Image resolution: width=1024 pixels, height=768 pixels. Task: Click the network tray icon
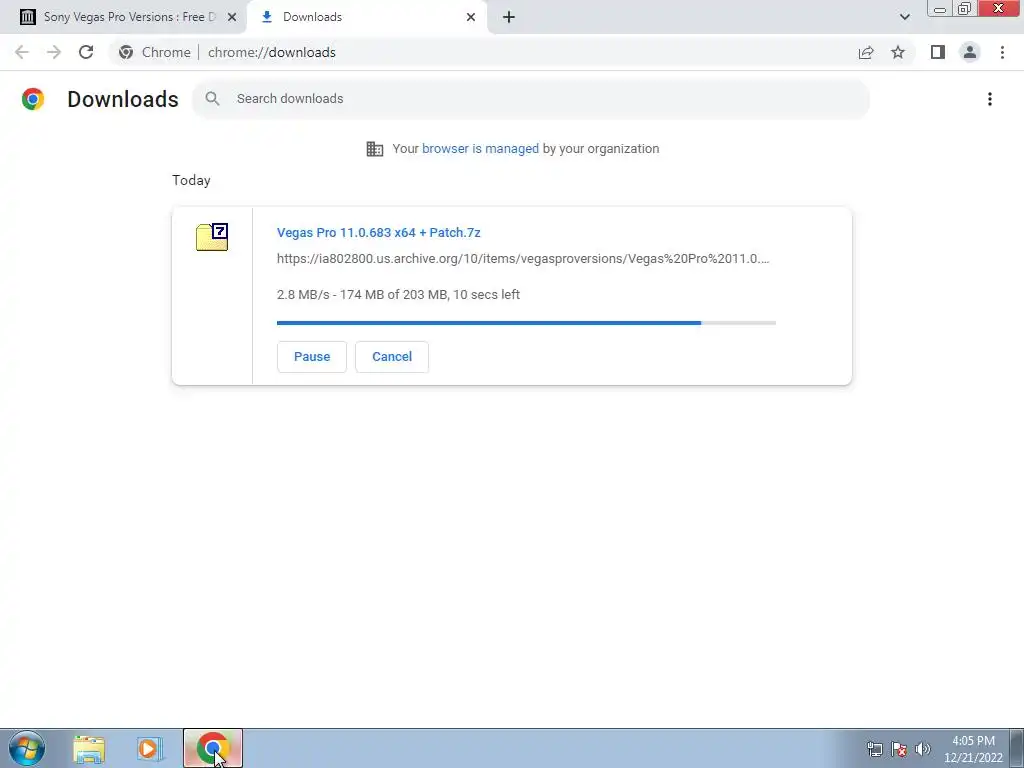pos(874,749)
